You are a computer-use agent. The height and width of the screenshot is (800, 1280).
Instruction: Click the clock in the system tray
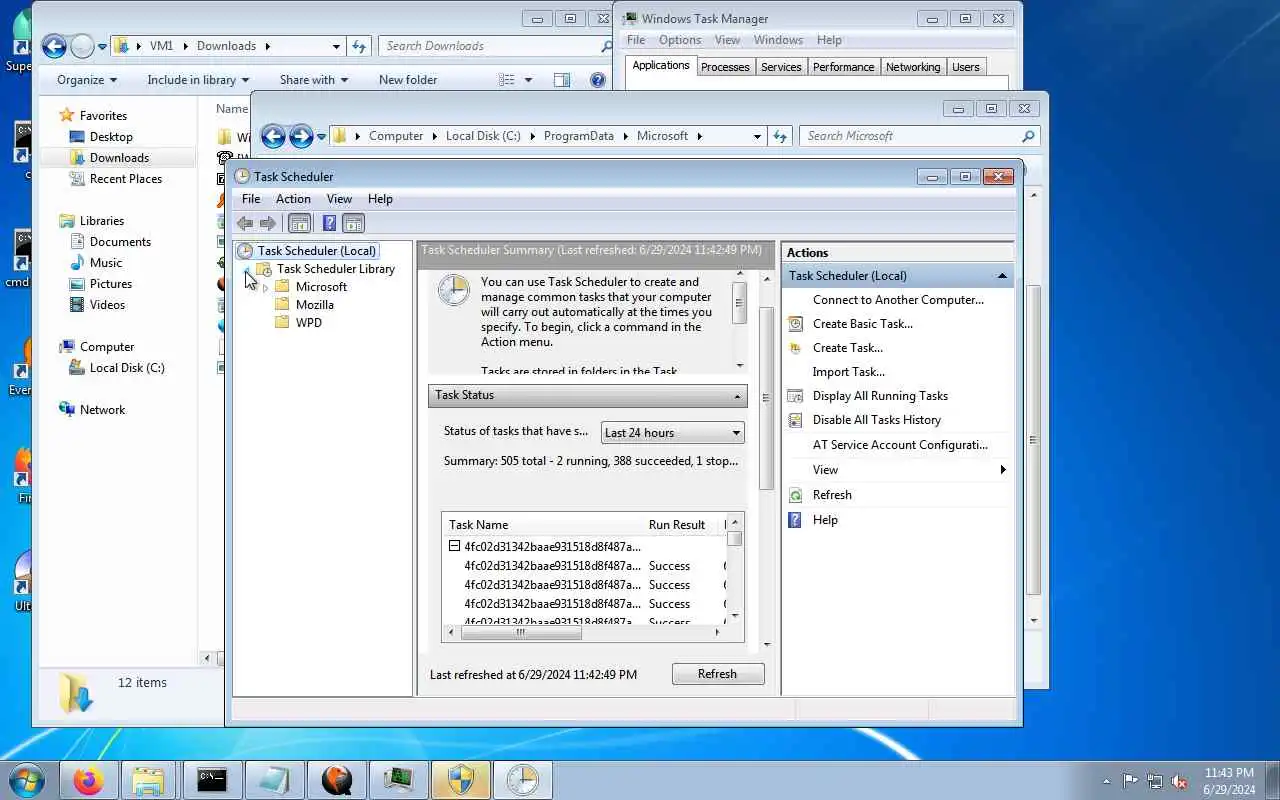(1229, 781)
